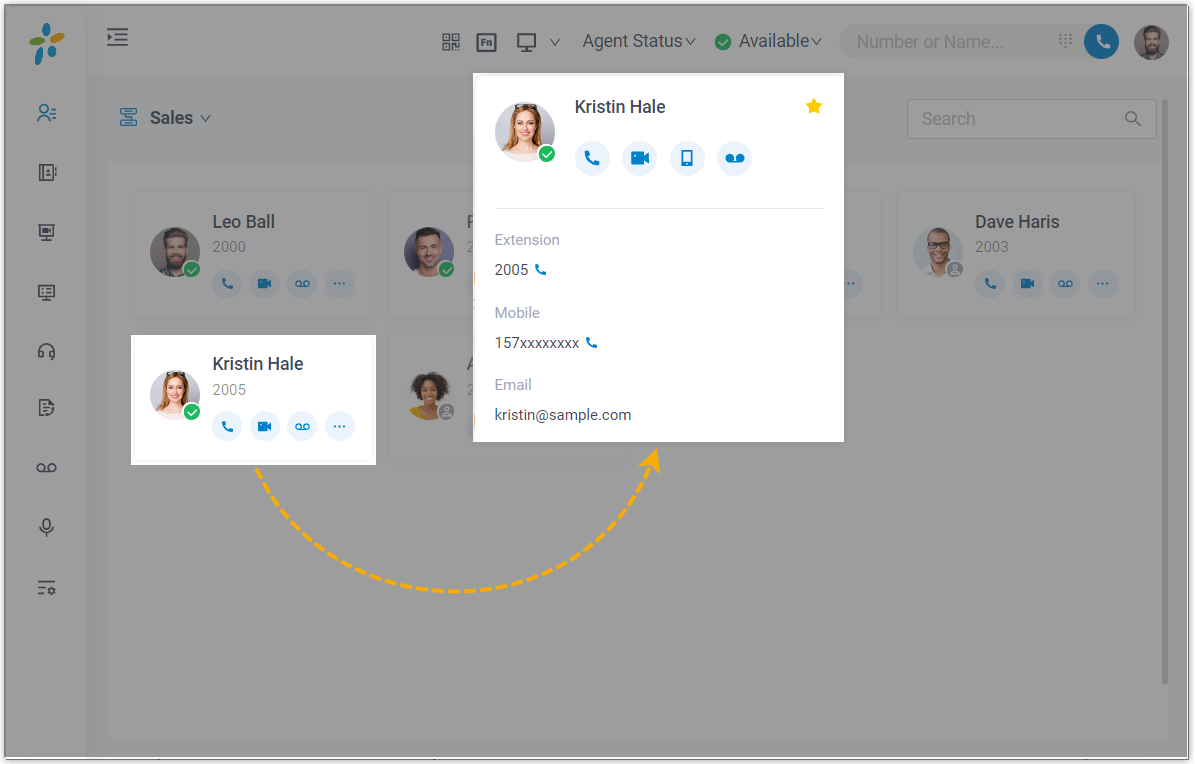This screenshot has height=764, width=1195.
Task: Expand the Agent Status dropdown
Action: [x=639, y=41]
